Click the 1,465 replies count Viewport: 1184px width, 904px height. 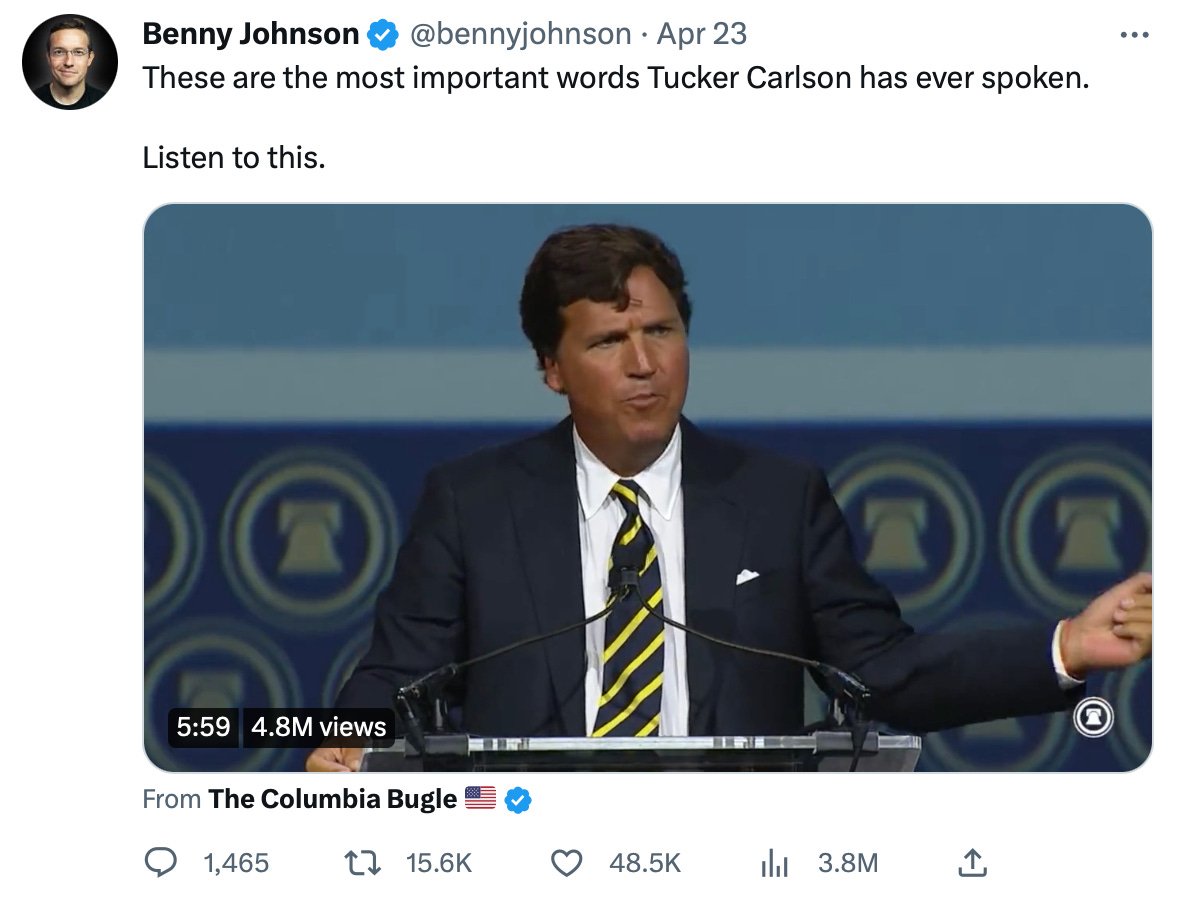coord(236,862)
